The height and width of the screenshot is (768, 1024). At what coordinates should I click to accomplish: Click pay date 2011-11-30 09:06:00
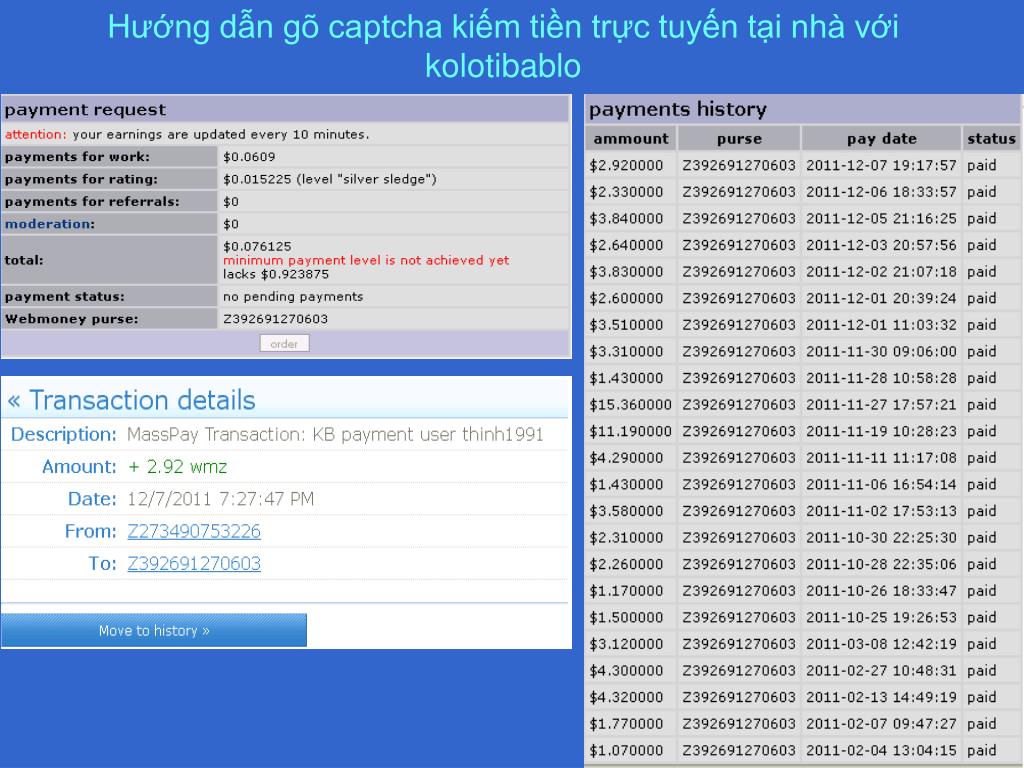tap(881, 351)
